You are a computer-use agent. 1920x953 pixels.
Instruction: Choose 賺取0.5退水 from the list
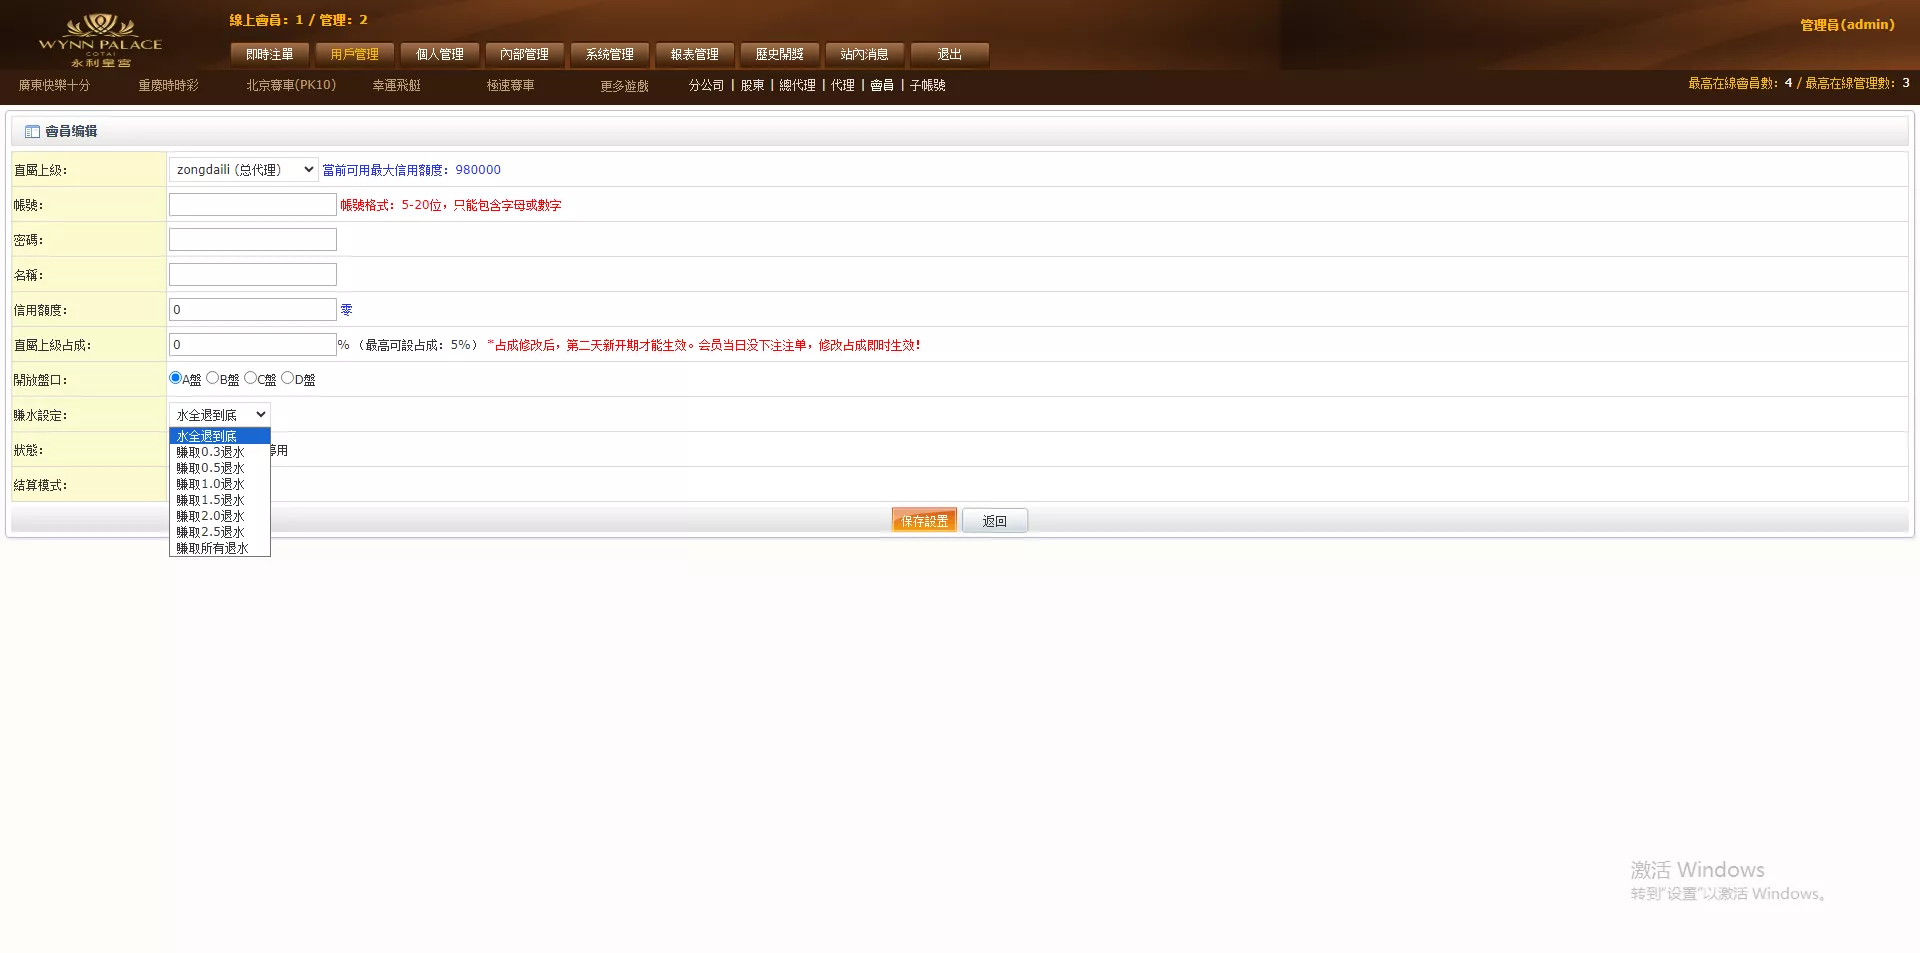[x=211, y=468]
